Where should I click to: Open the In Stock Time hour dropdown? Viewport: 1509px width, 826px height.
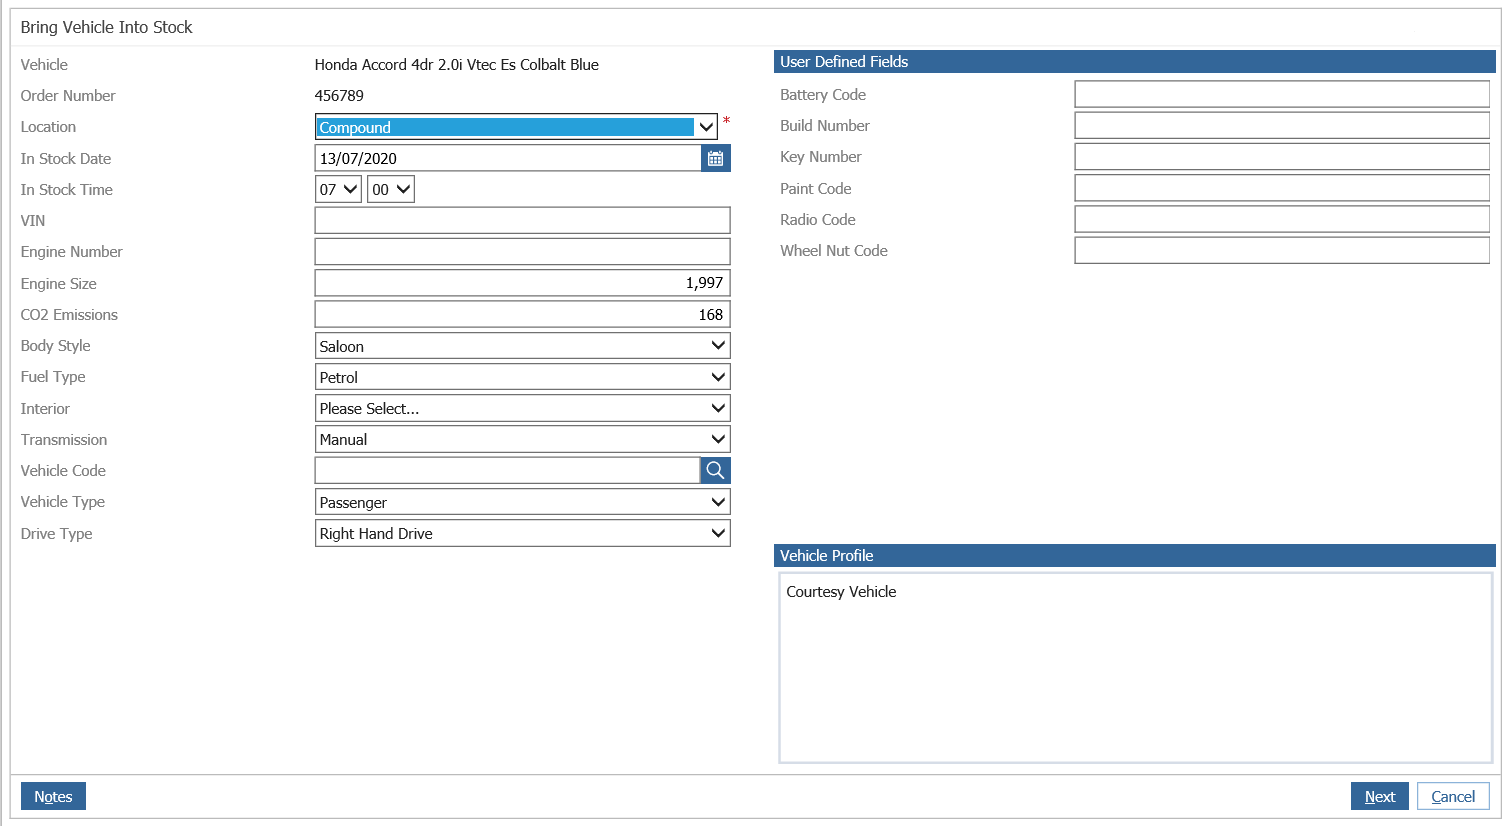(x=338, y=189)
